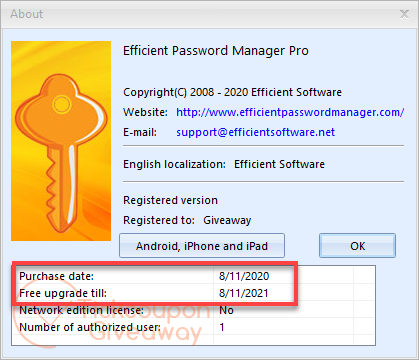
Task: Open the Android, iPhone and iPad button
Action: [202, 246]
